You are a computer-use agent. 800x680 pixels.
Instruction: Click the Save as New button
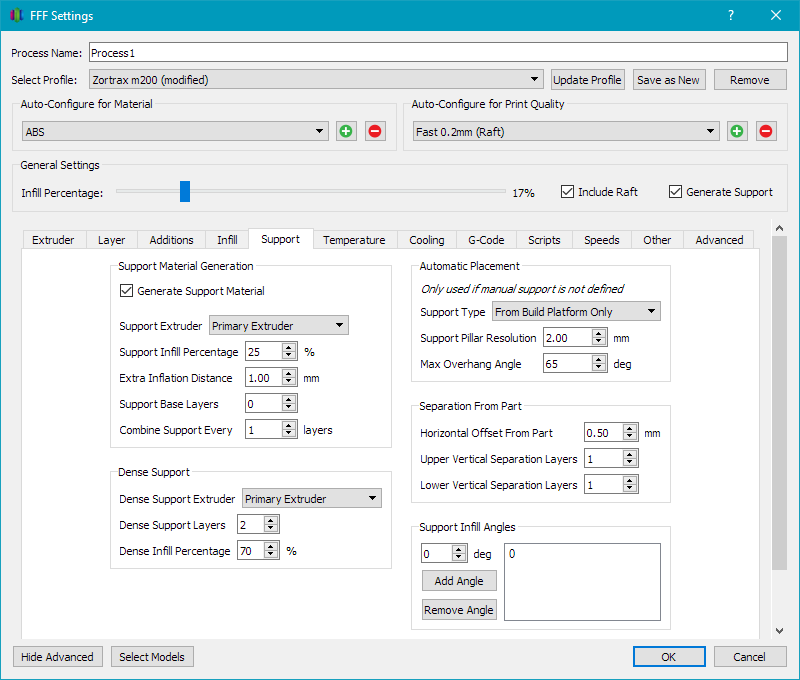tap(668, 80)
